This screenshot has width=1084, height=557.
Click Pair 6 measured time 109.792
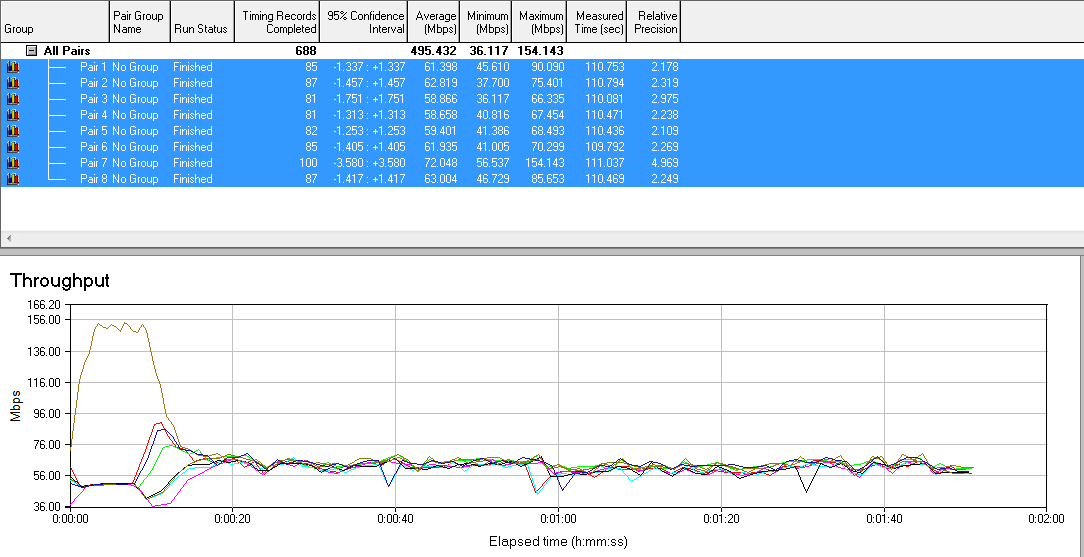(x=605, y=147)
